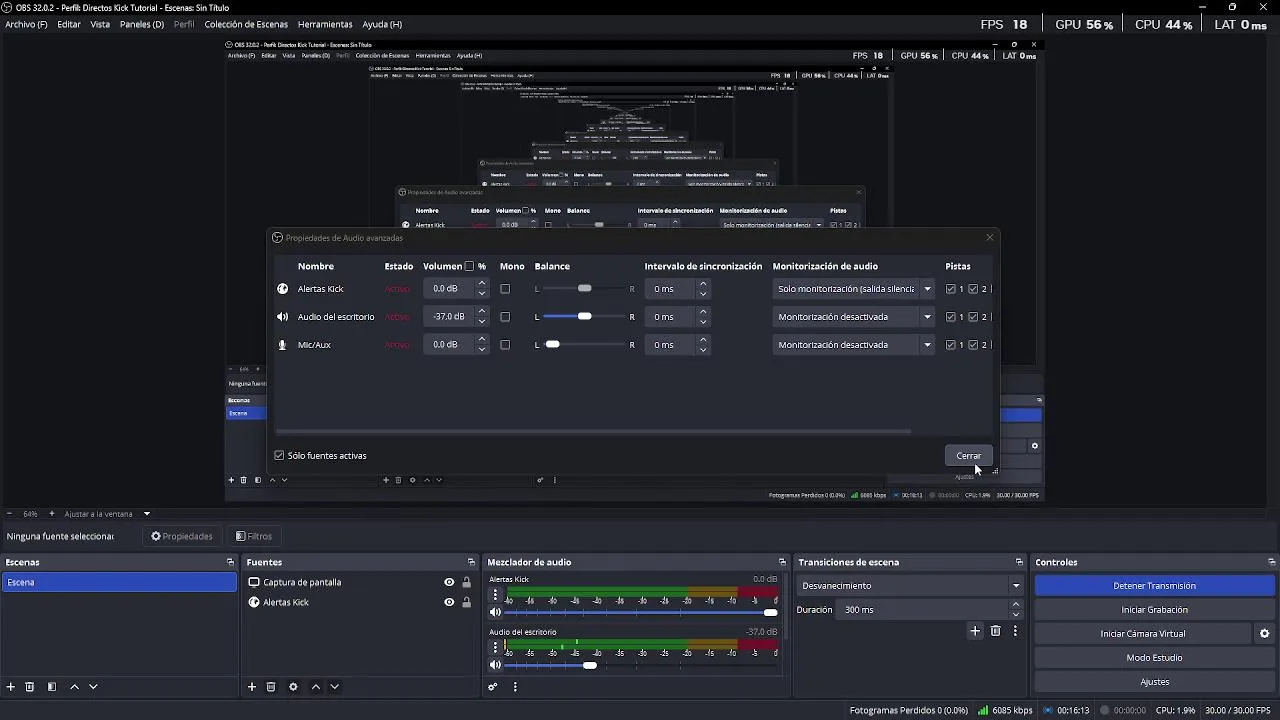Open Alertas Kick monitoring dropdown
1280x720 pixels.
pos(854,289)
